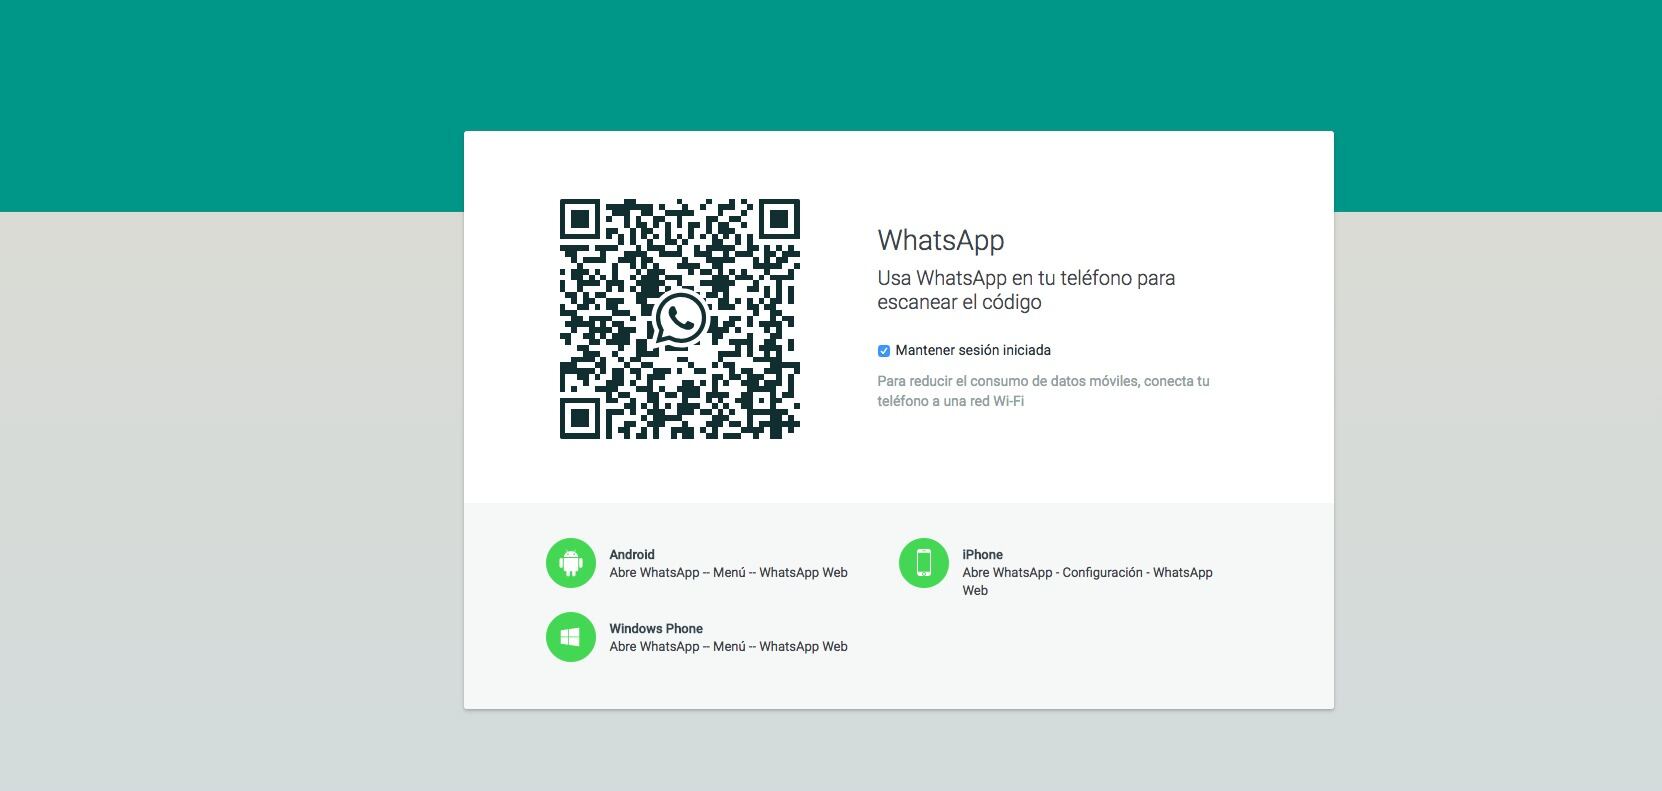Click the QR code's top-left corner square

pyautogui.click(x=579, y=219)
